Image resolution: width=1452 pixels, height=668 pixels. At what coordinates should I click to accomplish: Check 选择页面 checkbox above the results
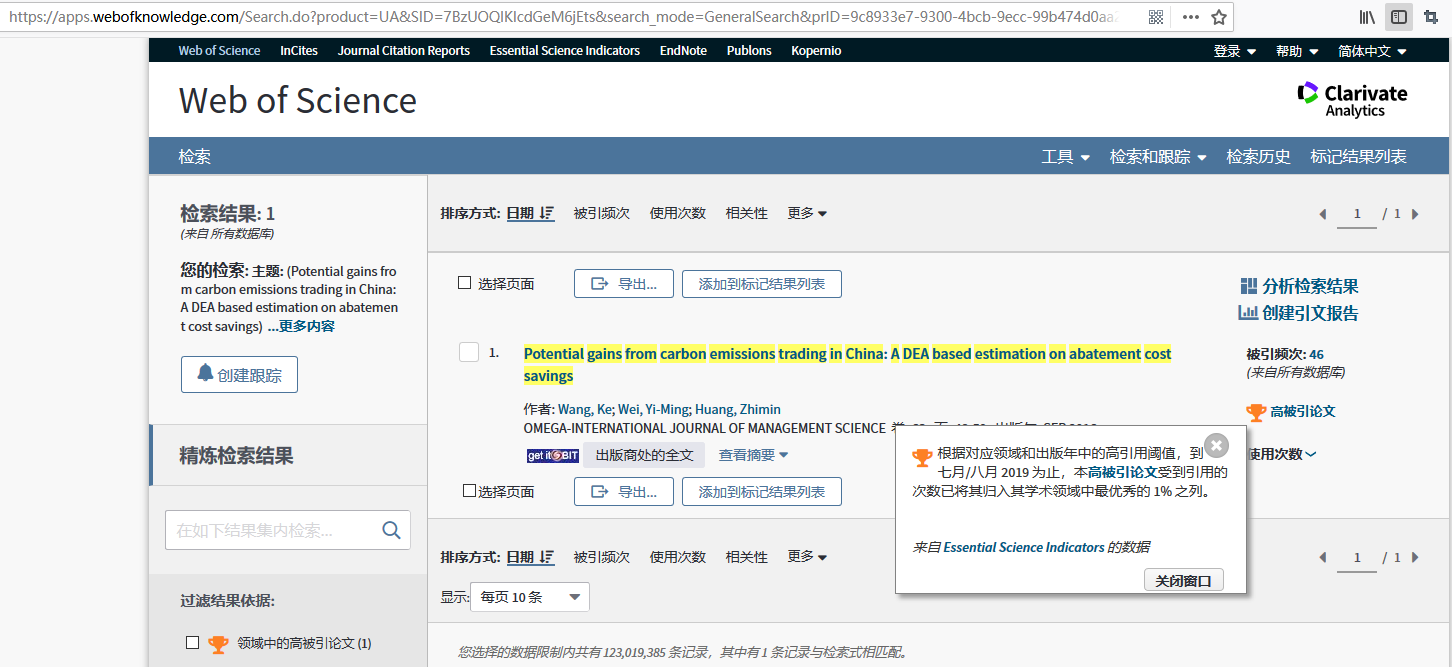coord(464,283)
